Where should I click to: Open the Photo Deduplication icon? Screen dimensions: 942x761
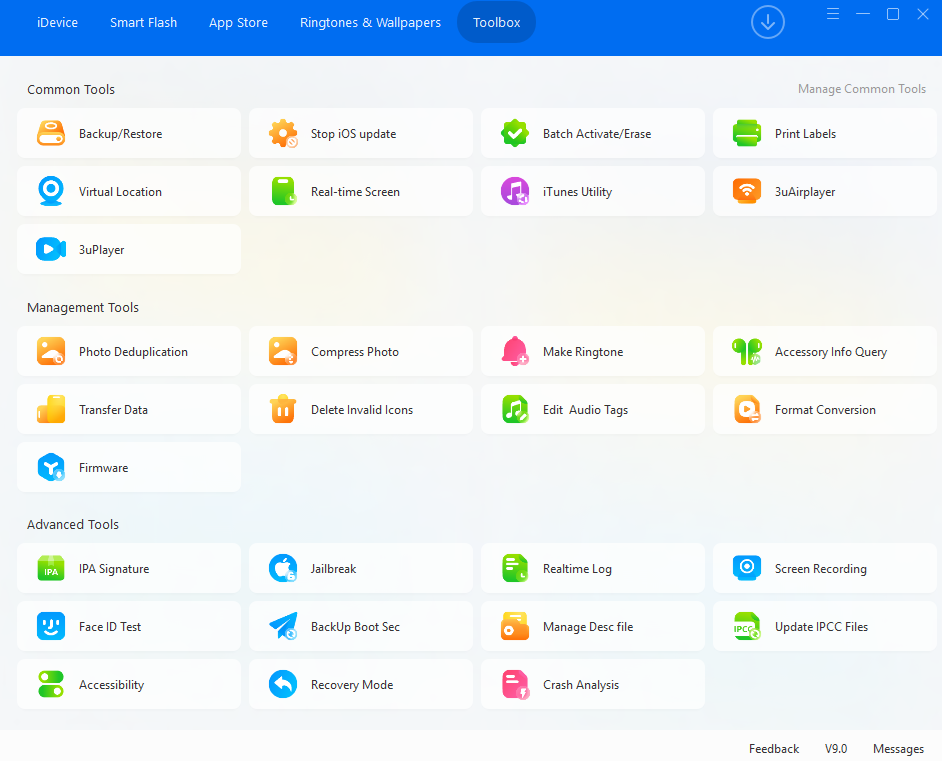point(51,351)
